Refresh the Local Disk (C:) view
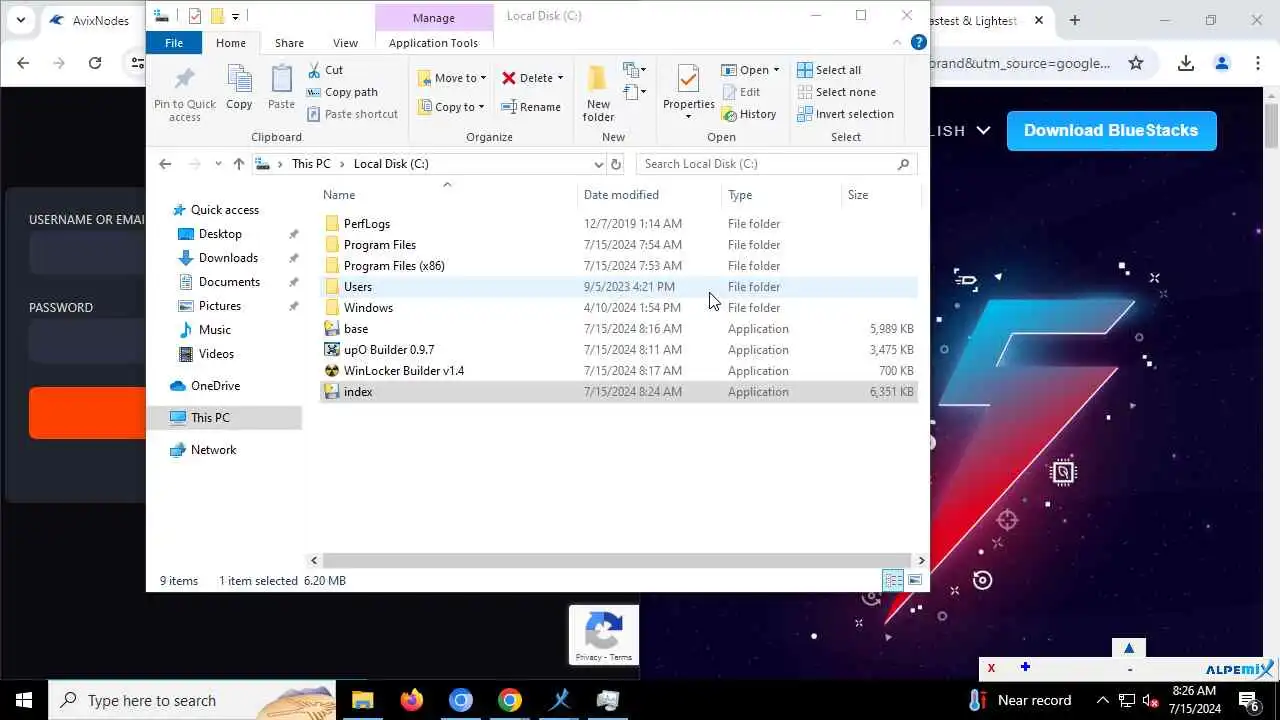 tap(616, 164)
